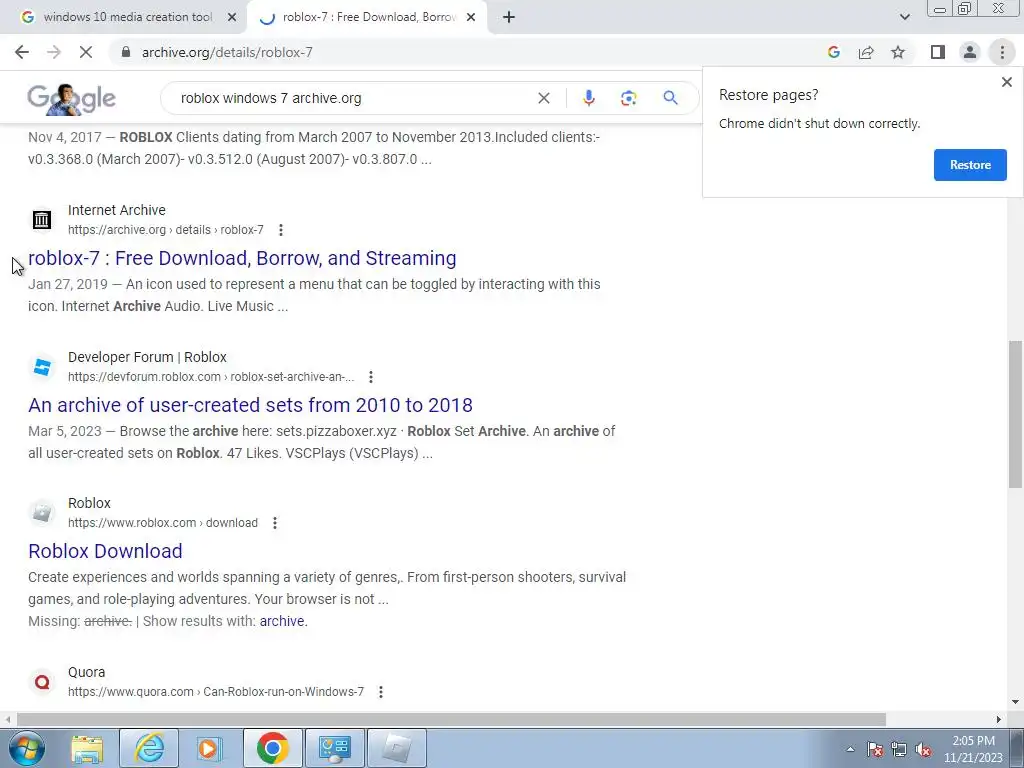This screenshot has width=1024, height=768.
Task: Show results with archive link
Action: coord(283,621)
